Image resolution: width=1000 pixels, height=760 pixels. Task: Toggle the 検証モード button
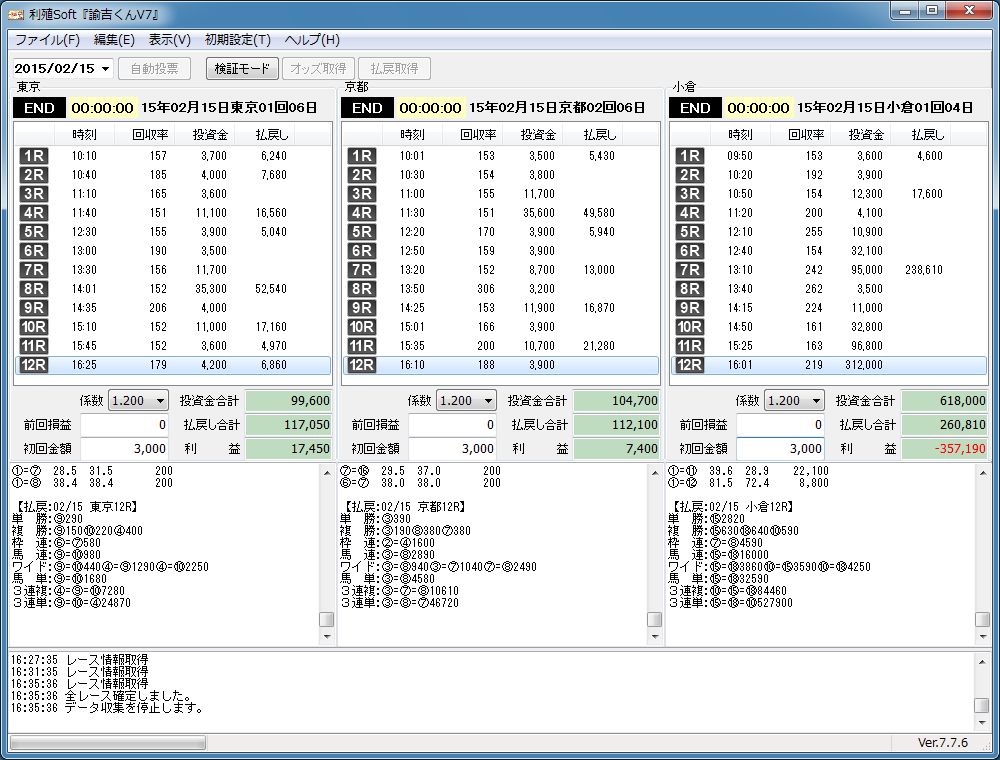click(x=242, y=69)
